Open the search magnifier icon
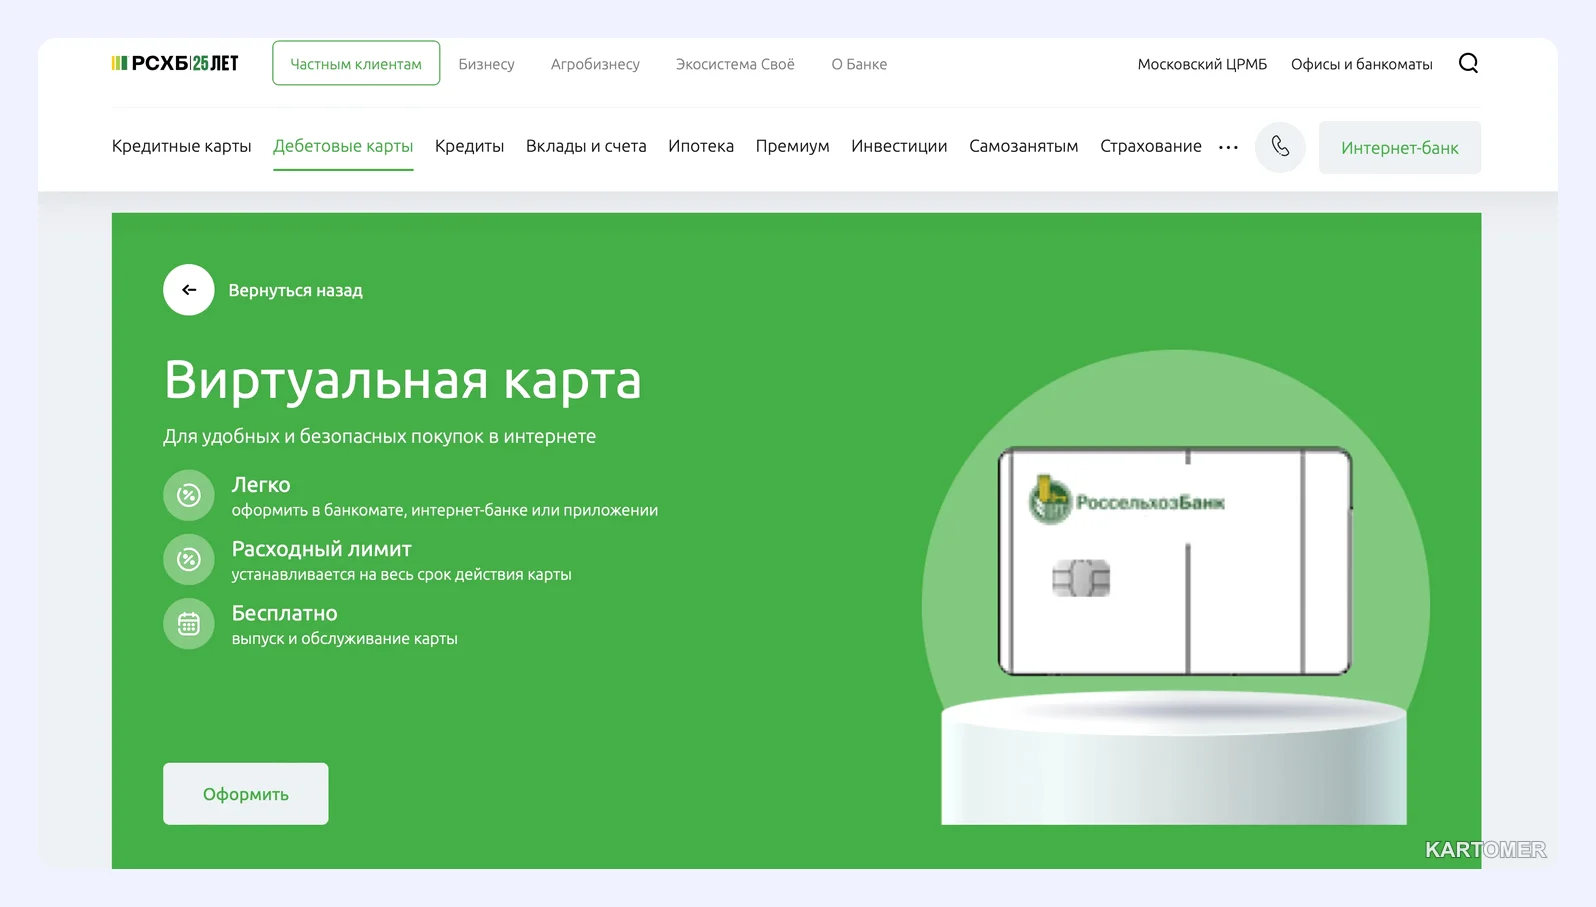Screen dimensions: 1596x907 (x=1468, y=63)
